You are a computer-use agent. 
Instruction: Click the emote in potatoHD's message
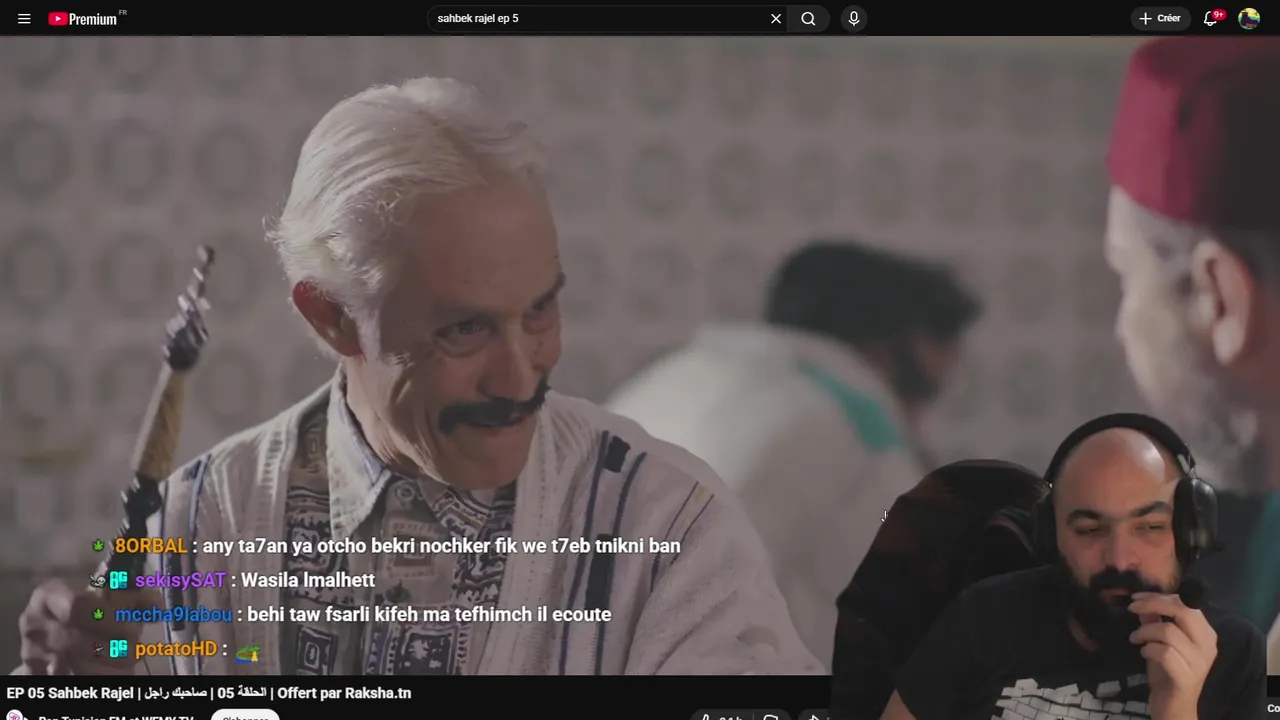(x=248, y=652)
